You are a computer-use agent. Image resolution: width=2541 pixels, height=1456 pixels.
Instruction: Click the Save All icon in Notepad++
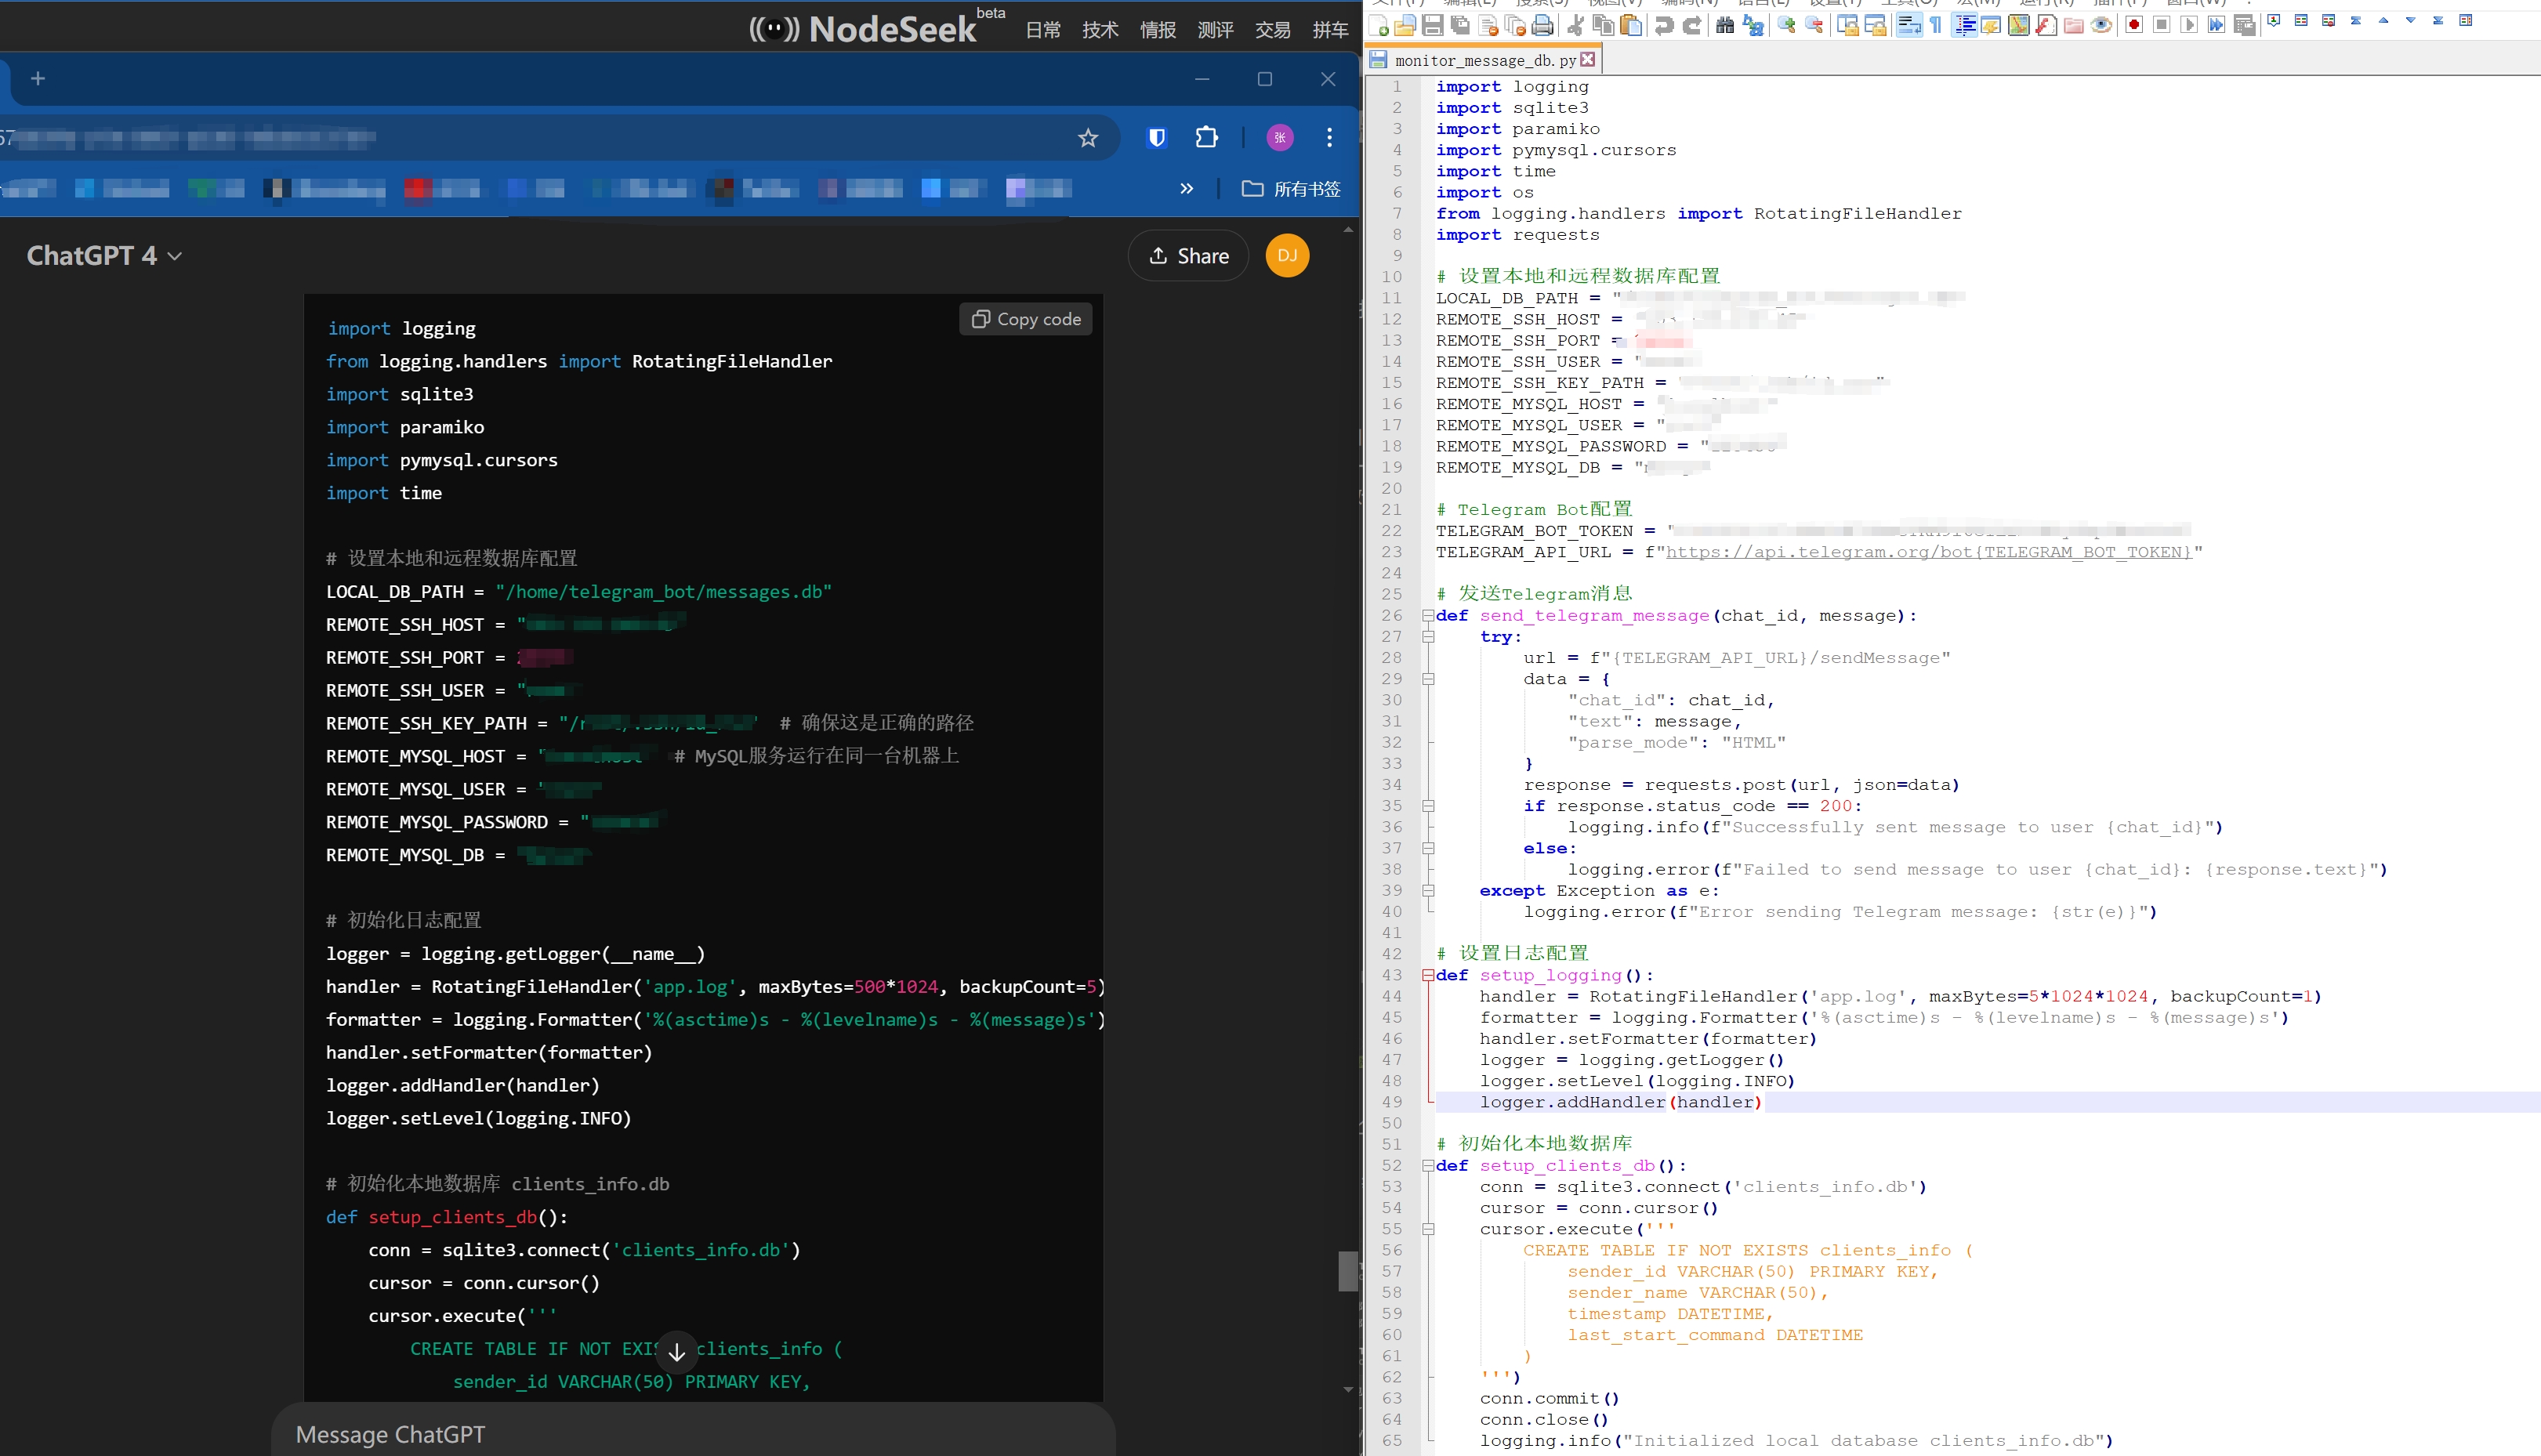point(1460,25)
